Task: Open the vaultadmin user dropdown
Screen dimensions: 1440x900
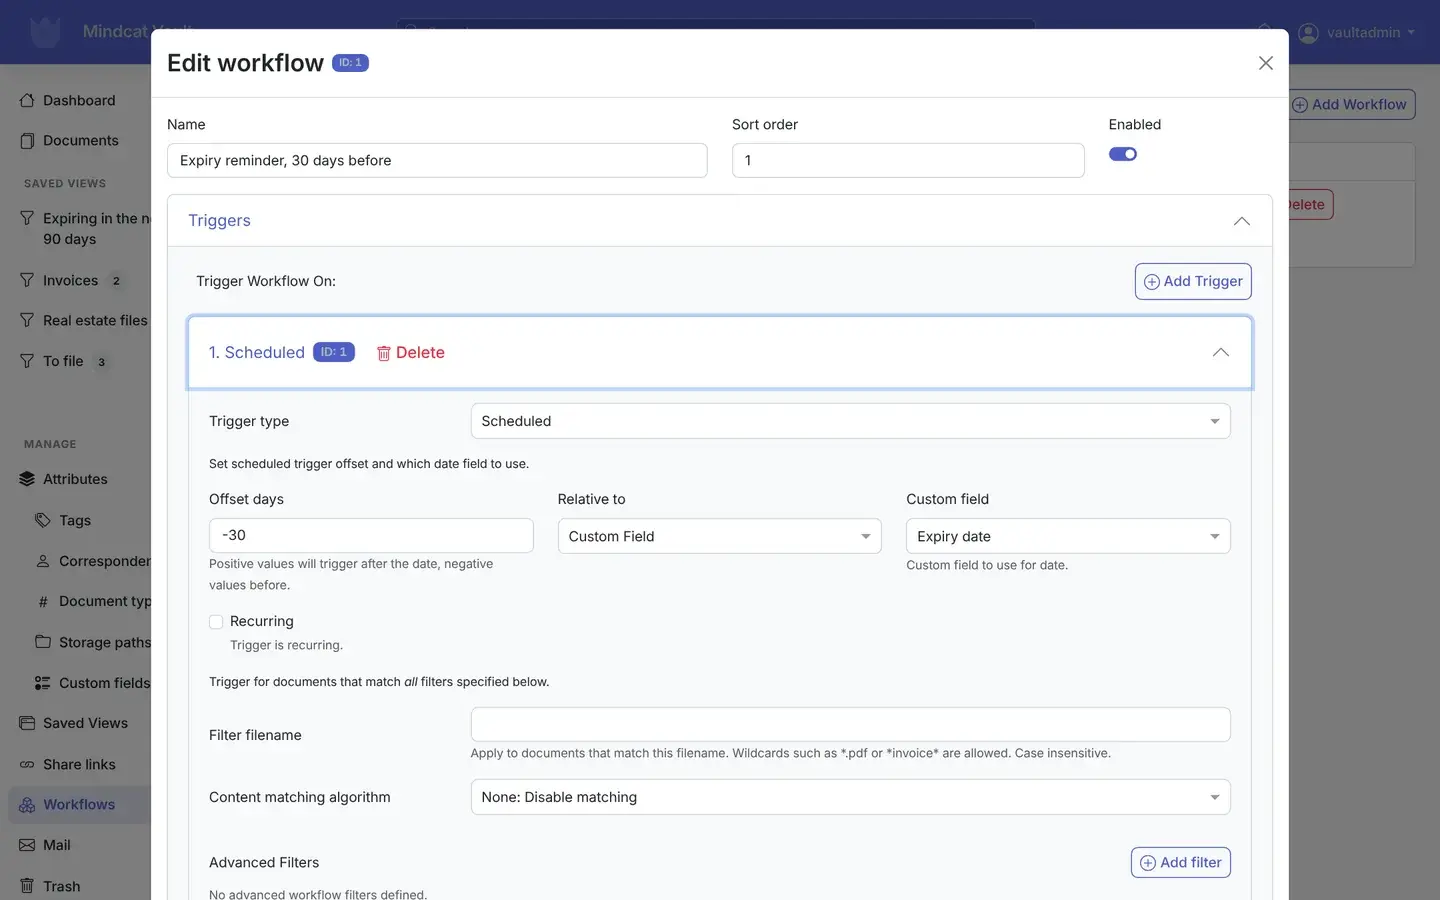Action: pyautogui.click(x=1357, y=33)
